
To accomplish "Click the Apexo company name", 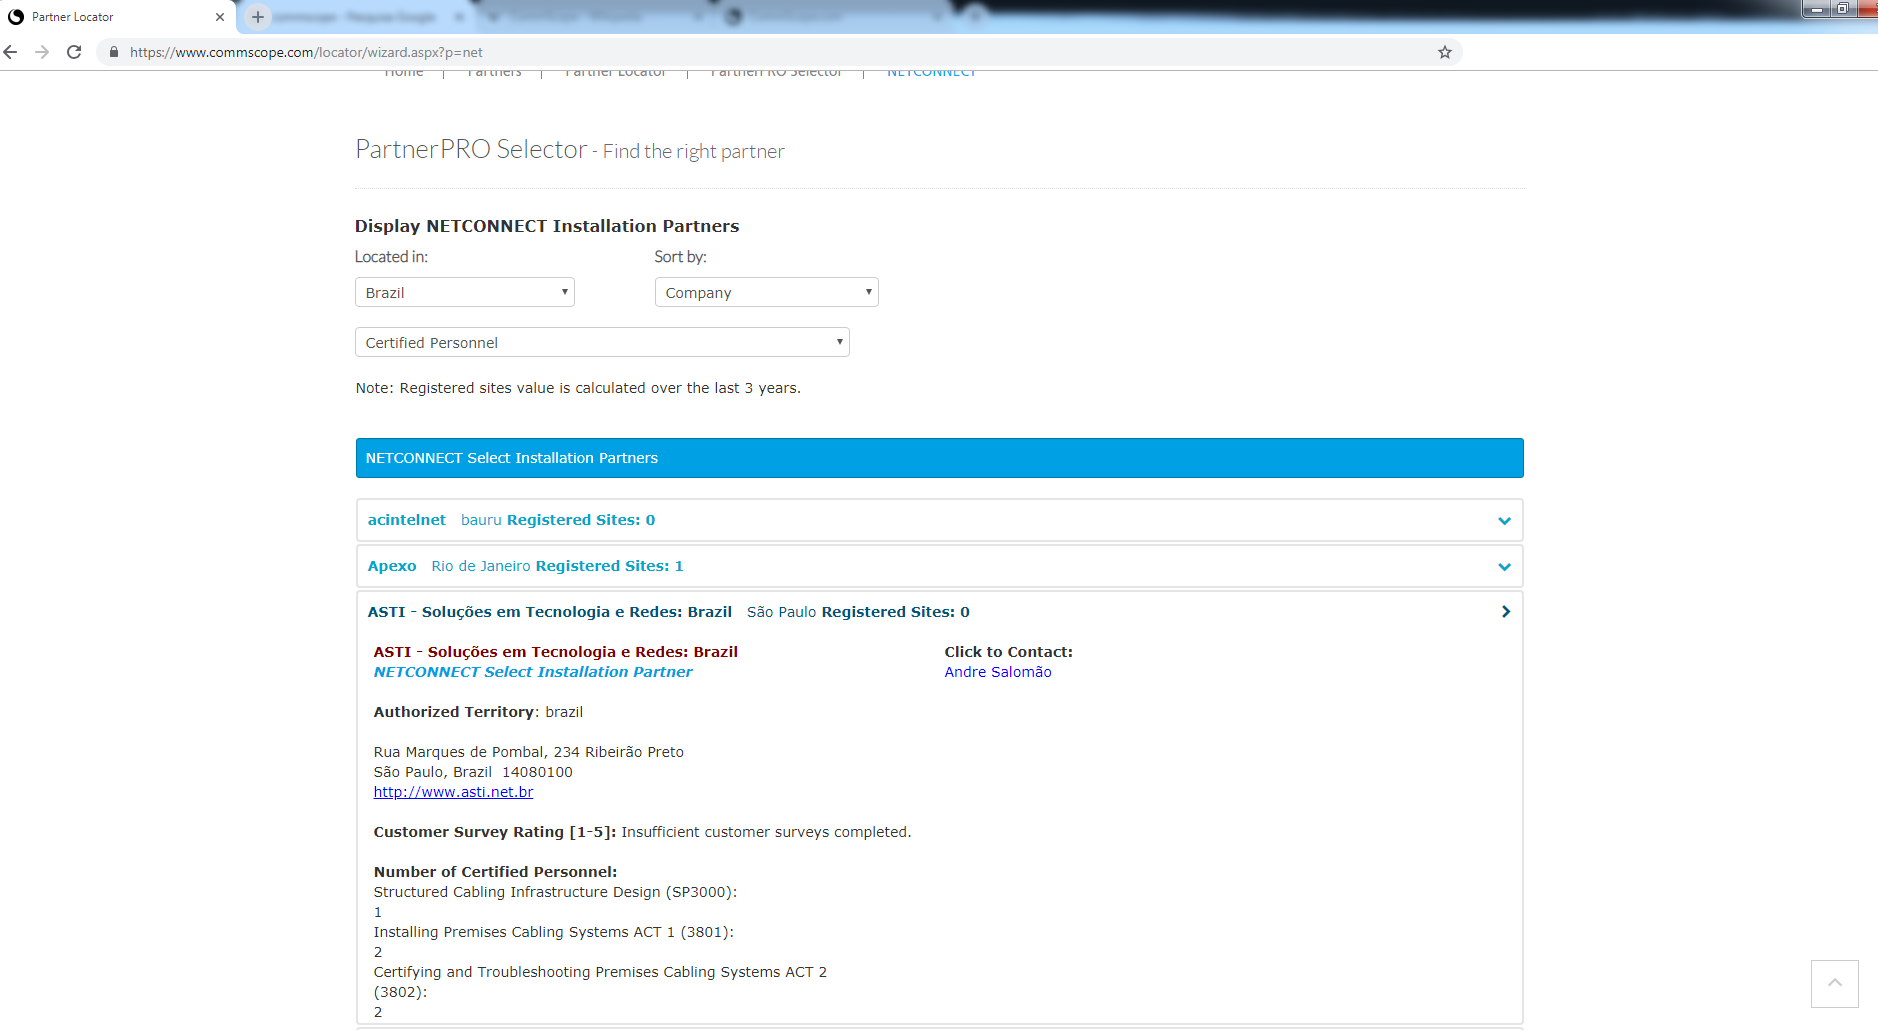I will pos(392,566).
